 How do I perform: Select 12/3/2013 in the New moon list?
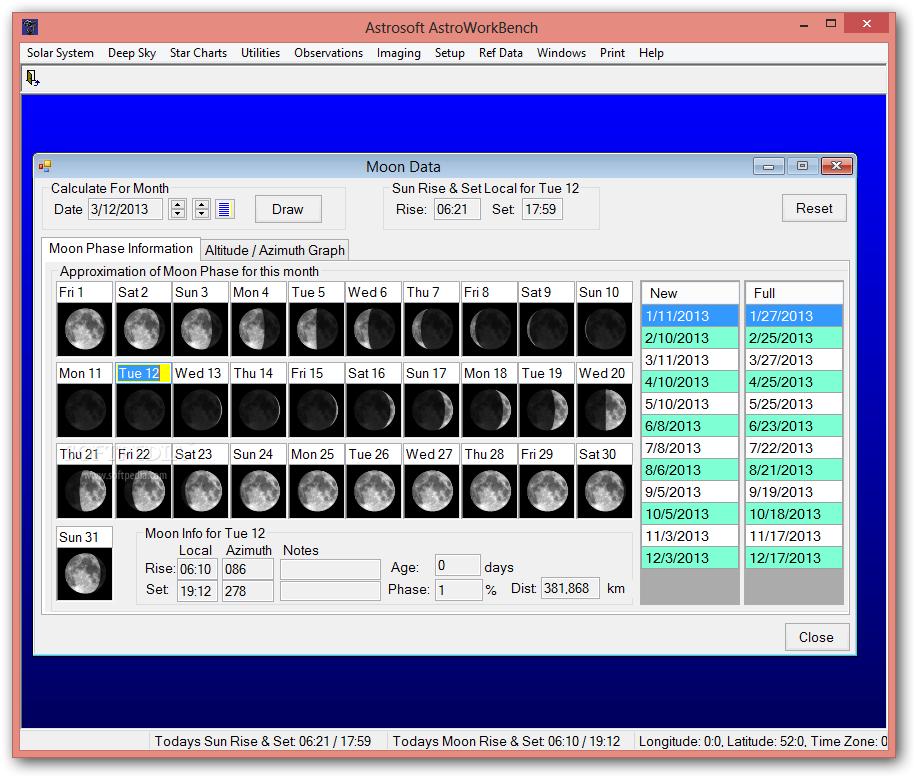pyautogui.click(x=690, y=558)
